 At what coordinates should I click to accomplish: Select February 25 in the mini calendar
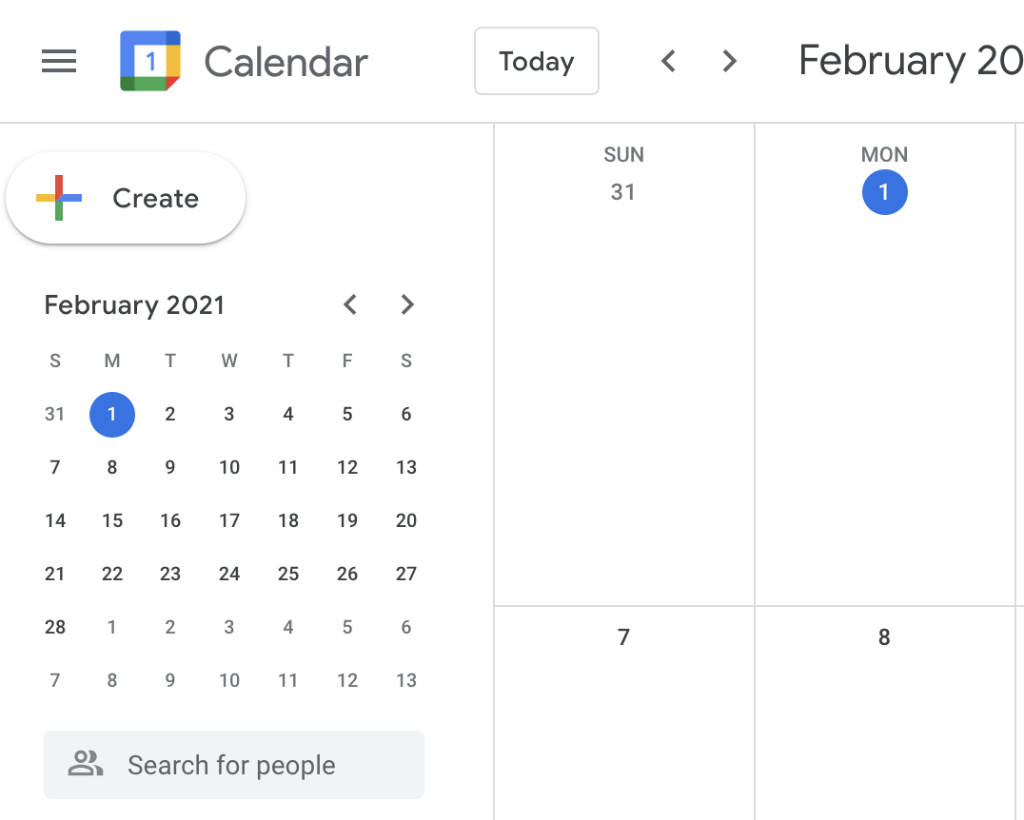(x=288, y=574)
